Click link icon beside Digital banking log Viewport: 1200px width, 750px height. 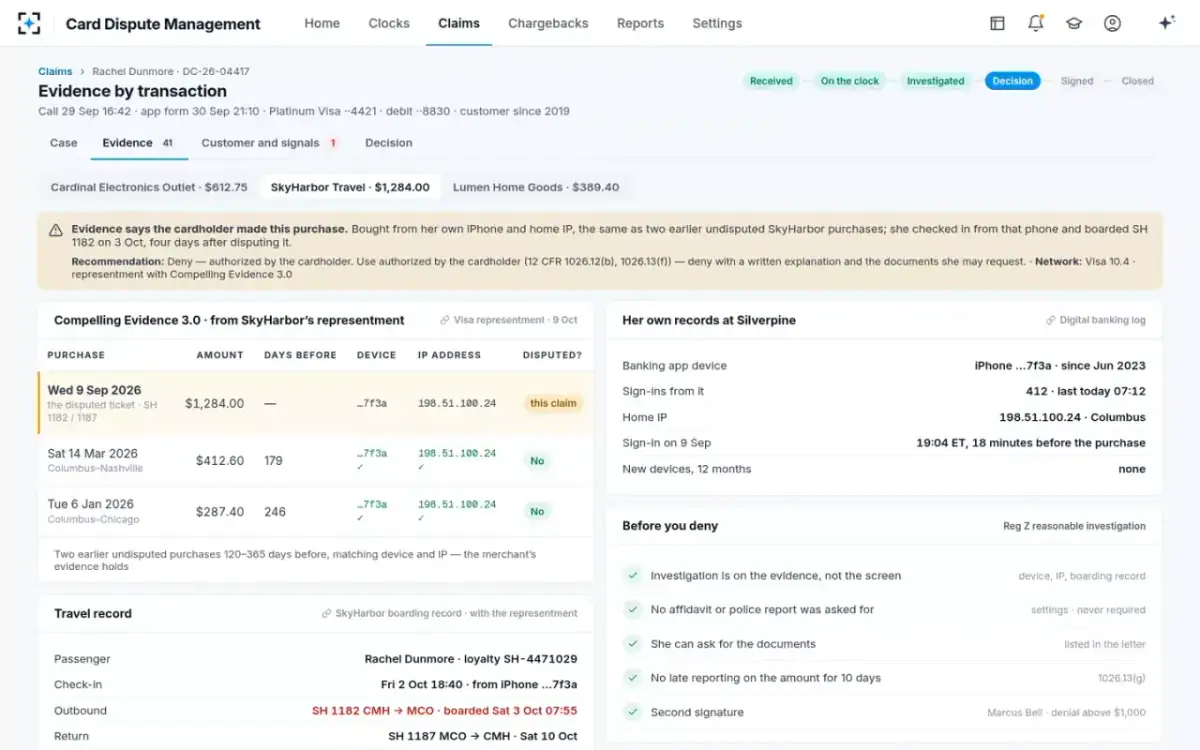(1051, 321)
